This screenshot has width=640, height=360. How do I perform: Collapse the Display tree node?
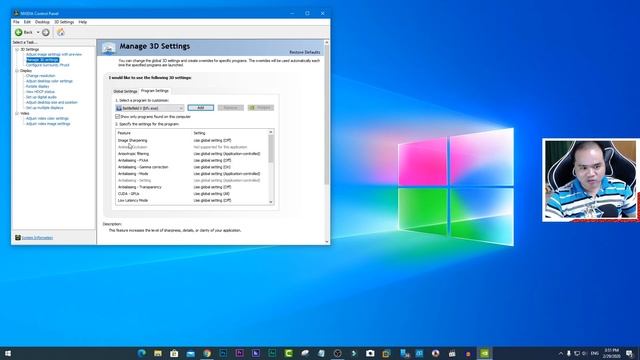point(17,71)
